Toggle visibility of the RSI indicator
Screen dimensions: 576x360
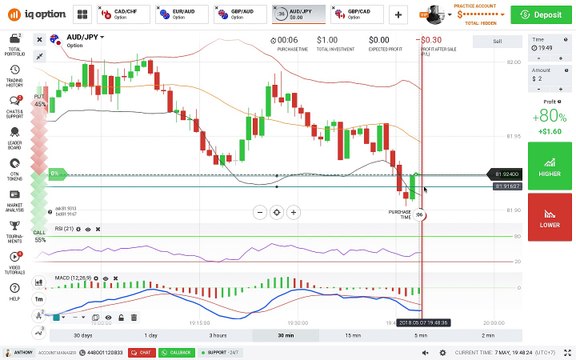point(88,229)
